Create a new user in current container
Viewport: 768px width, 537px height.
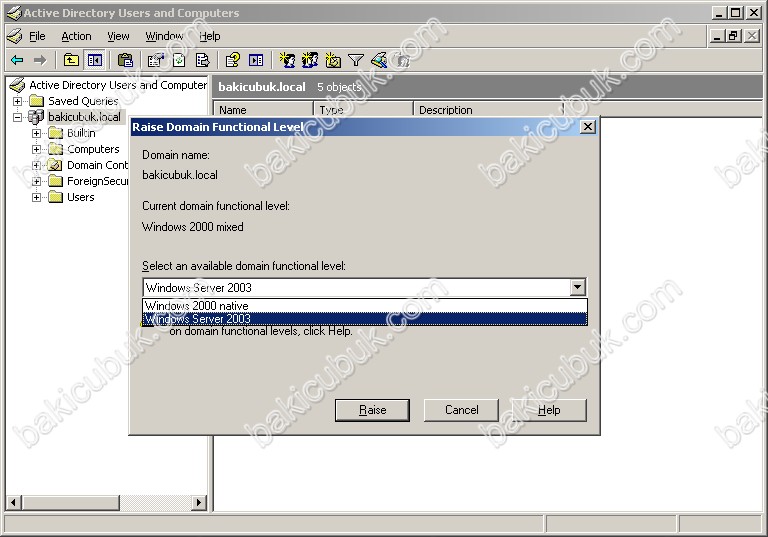click(x=287, y=60)
